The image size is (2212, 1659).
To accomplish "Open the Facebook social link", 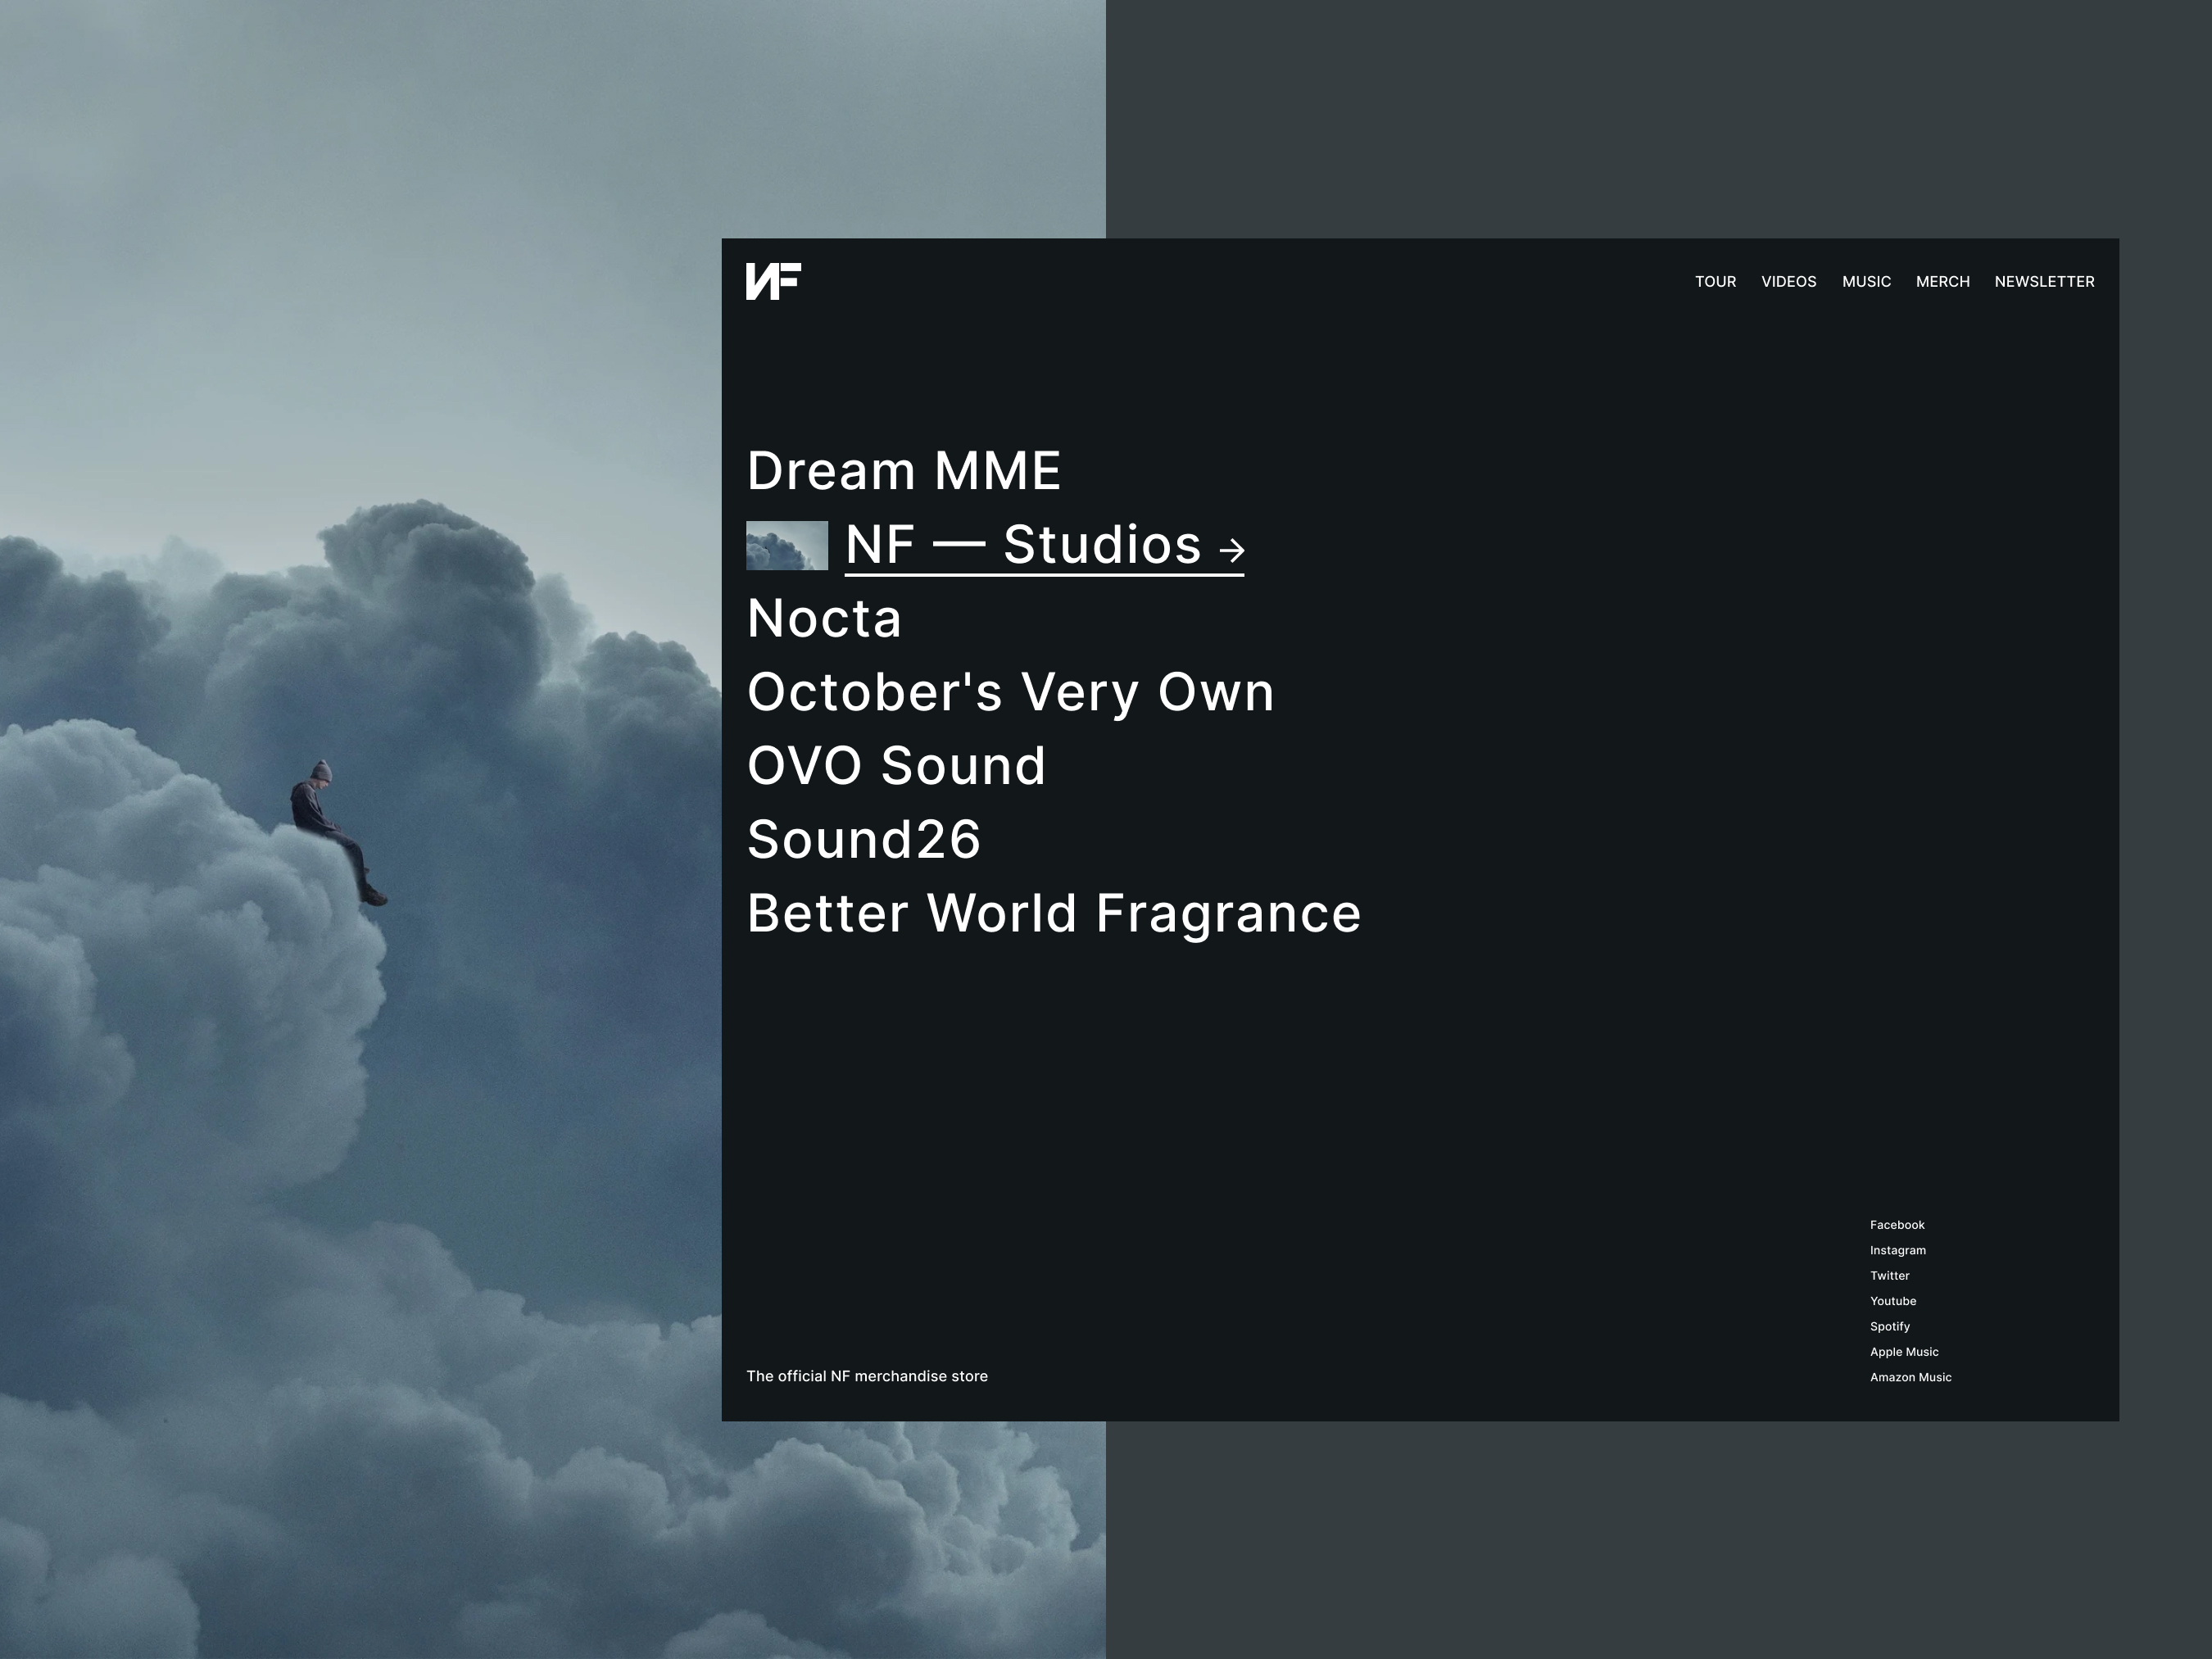I will [1897, 1225].
